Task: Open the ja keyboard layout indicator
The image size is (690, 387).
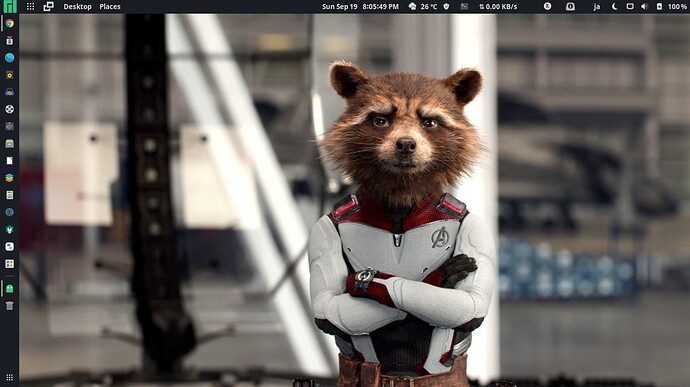Action: [597, 7]
